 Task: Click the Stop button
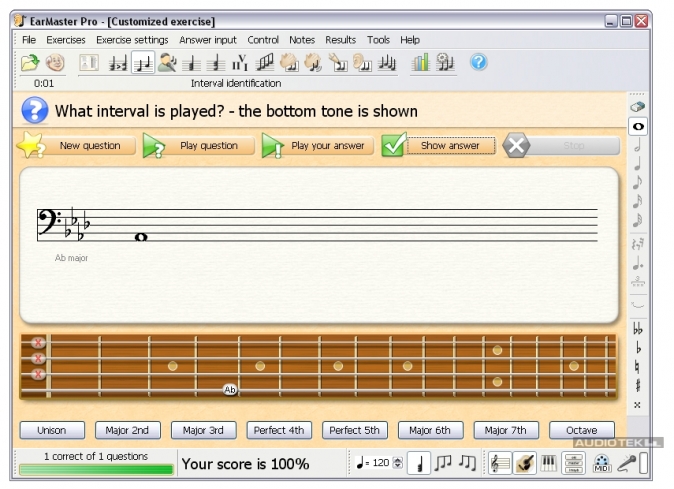point(561,146)
